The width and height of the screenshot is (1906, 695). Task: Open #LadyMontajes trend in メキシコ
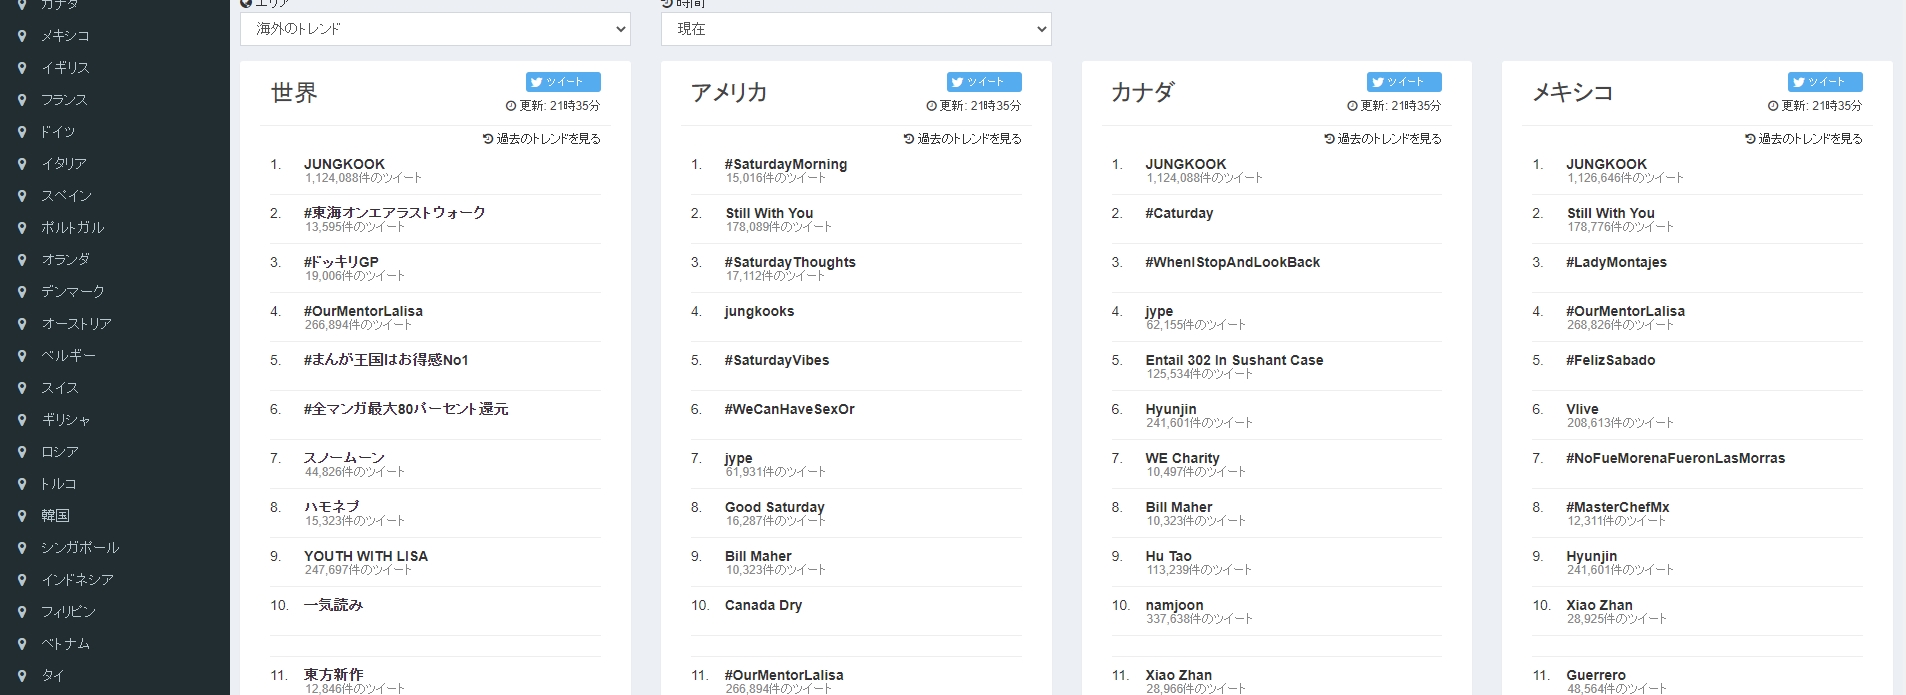[x=1616, y=262]
